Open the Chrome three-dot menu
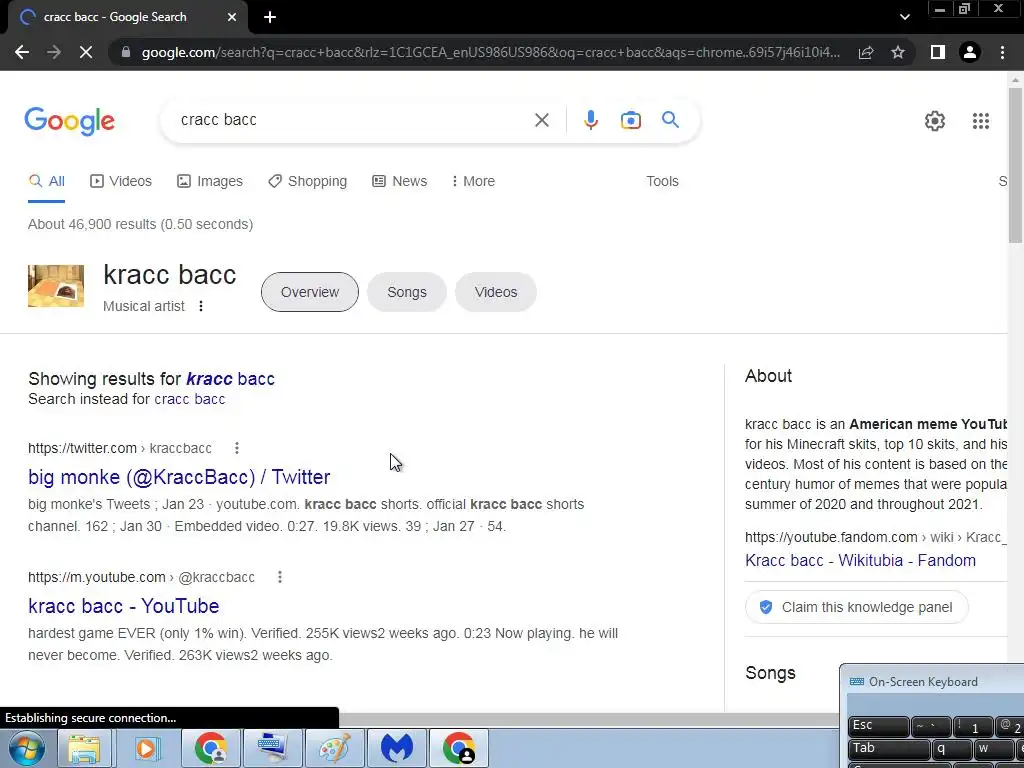Viewport: 1024px width, 768px height. pyautogui.click(x=1002, y=52)
